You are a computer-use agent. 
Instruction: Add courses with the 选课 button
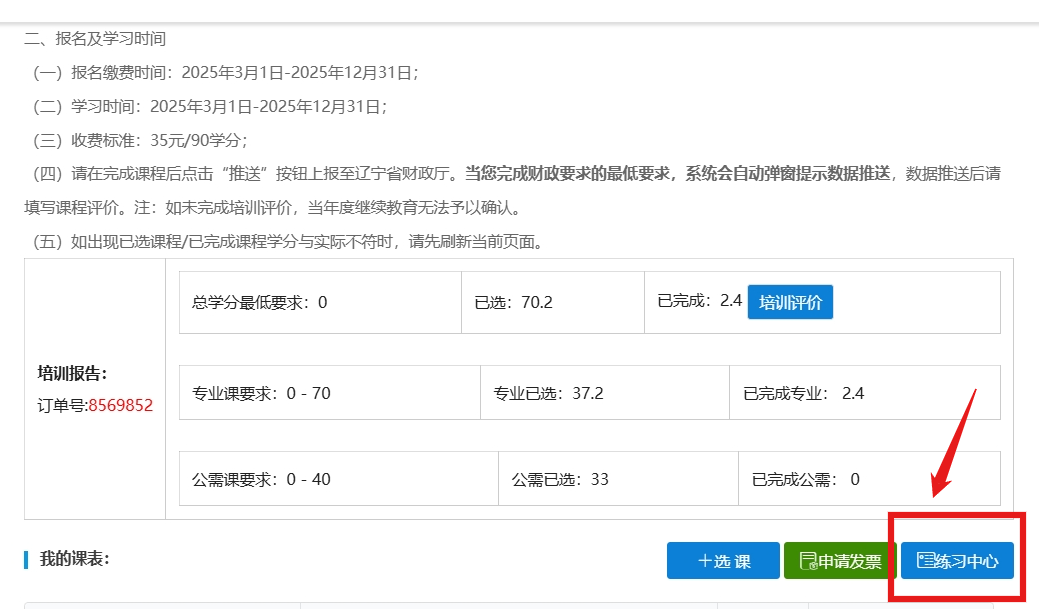coord(723,561)
